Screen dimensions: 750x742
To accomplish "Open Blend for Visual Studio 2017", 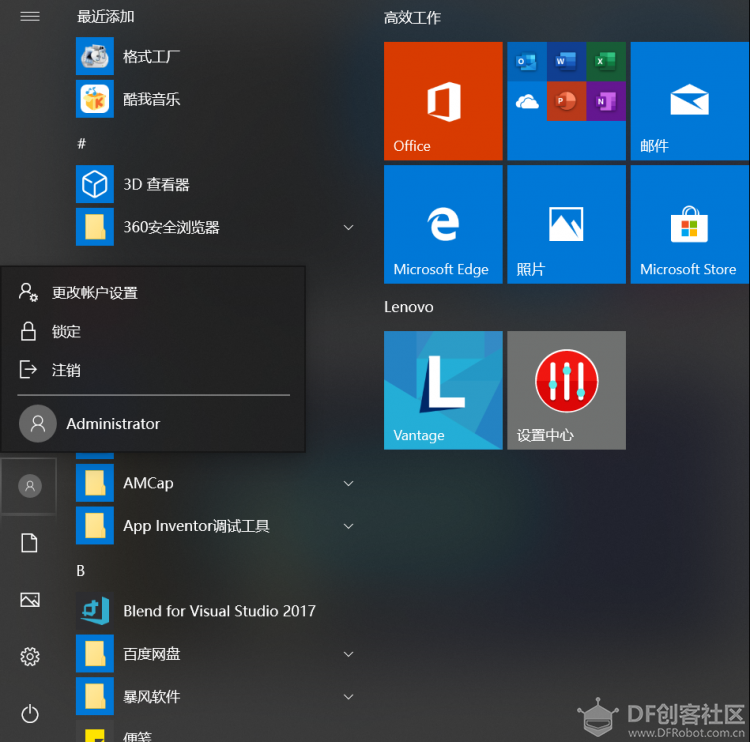I will pyautogui.click(x=218, y=611).
